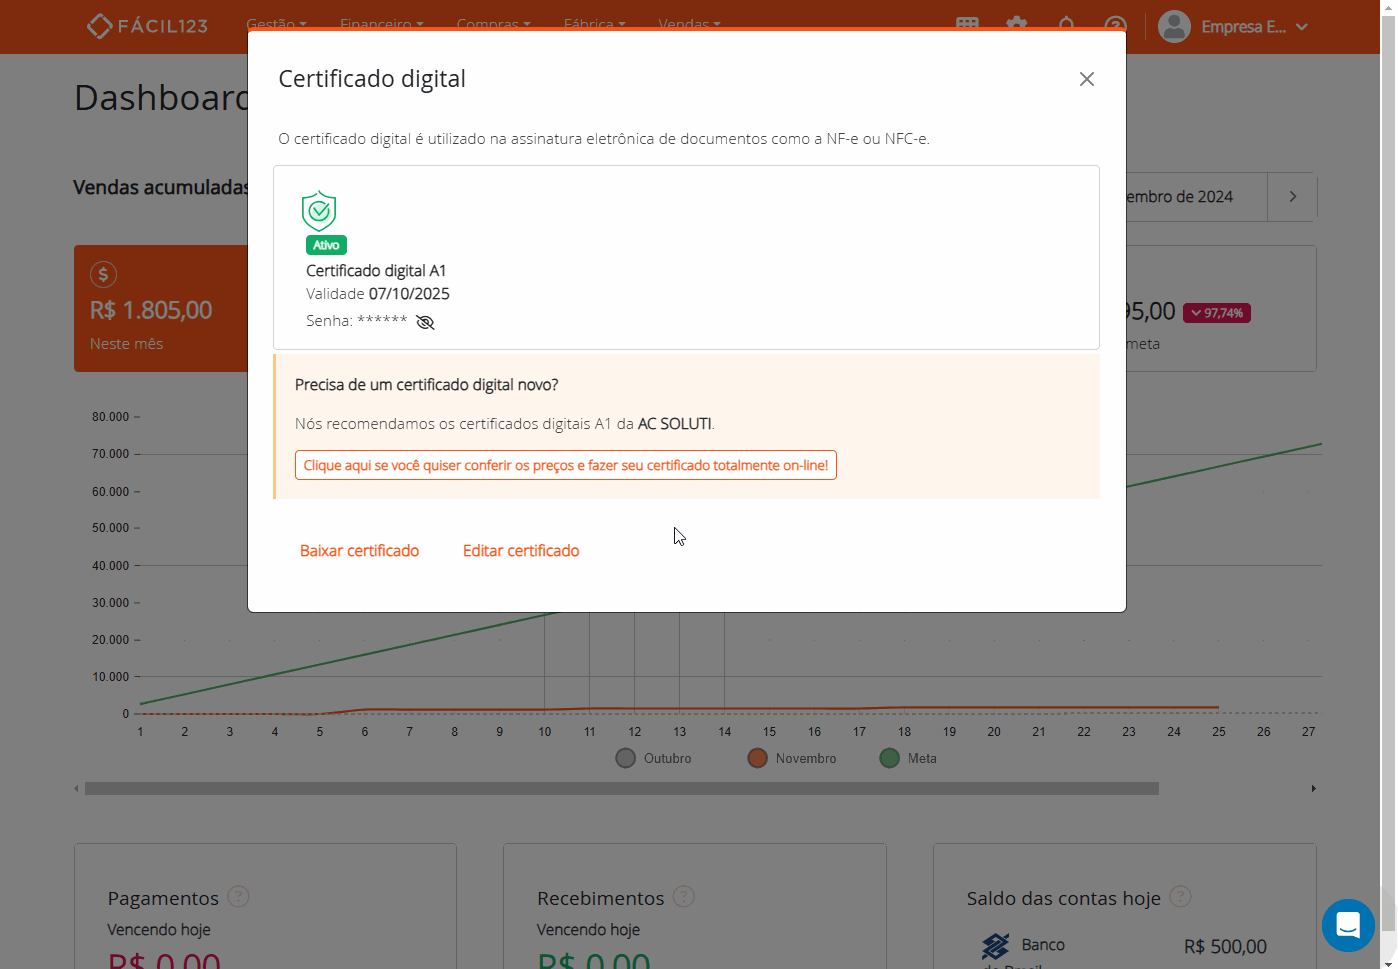
Task: Open the Fábrica menu
Action: pos(594,24)
